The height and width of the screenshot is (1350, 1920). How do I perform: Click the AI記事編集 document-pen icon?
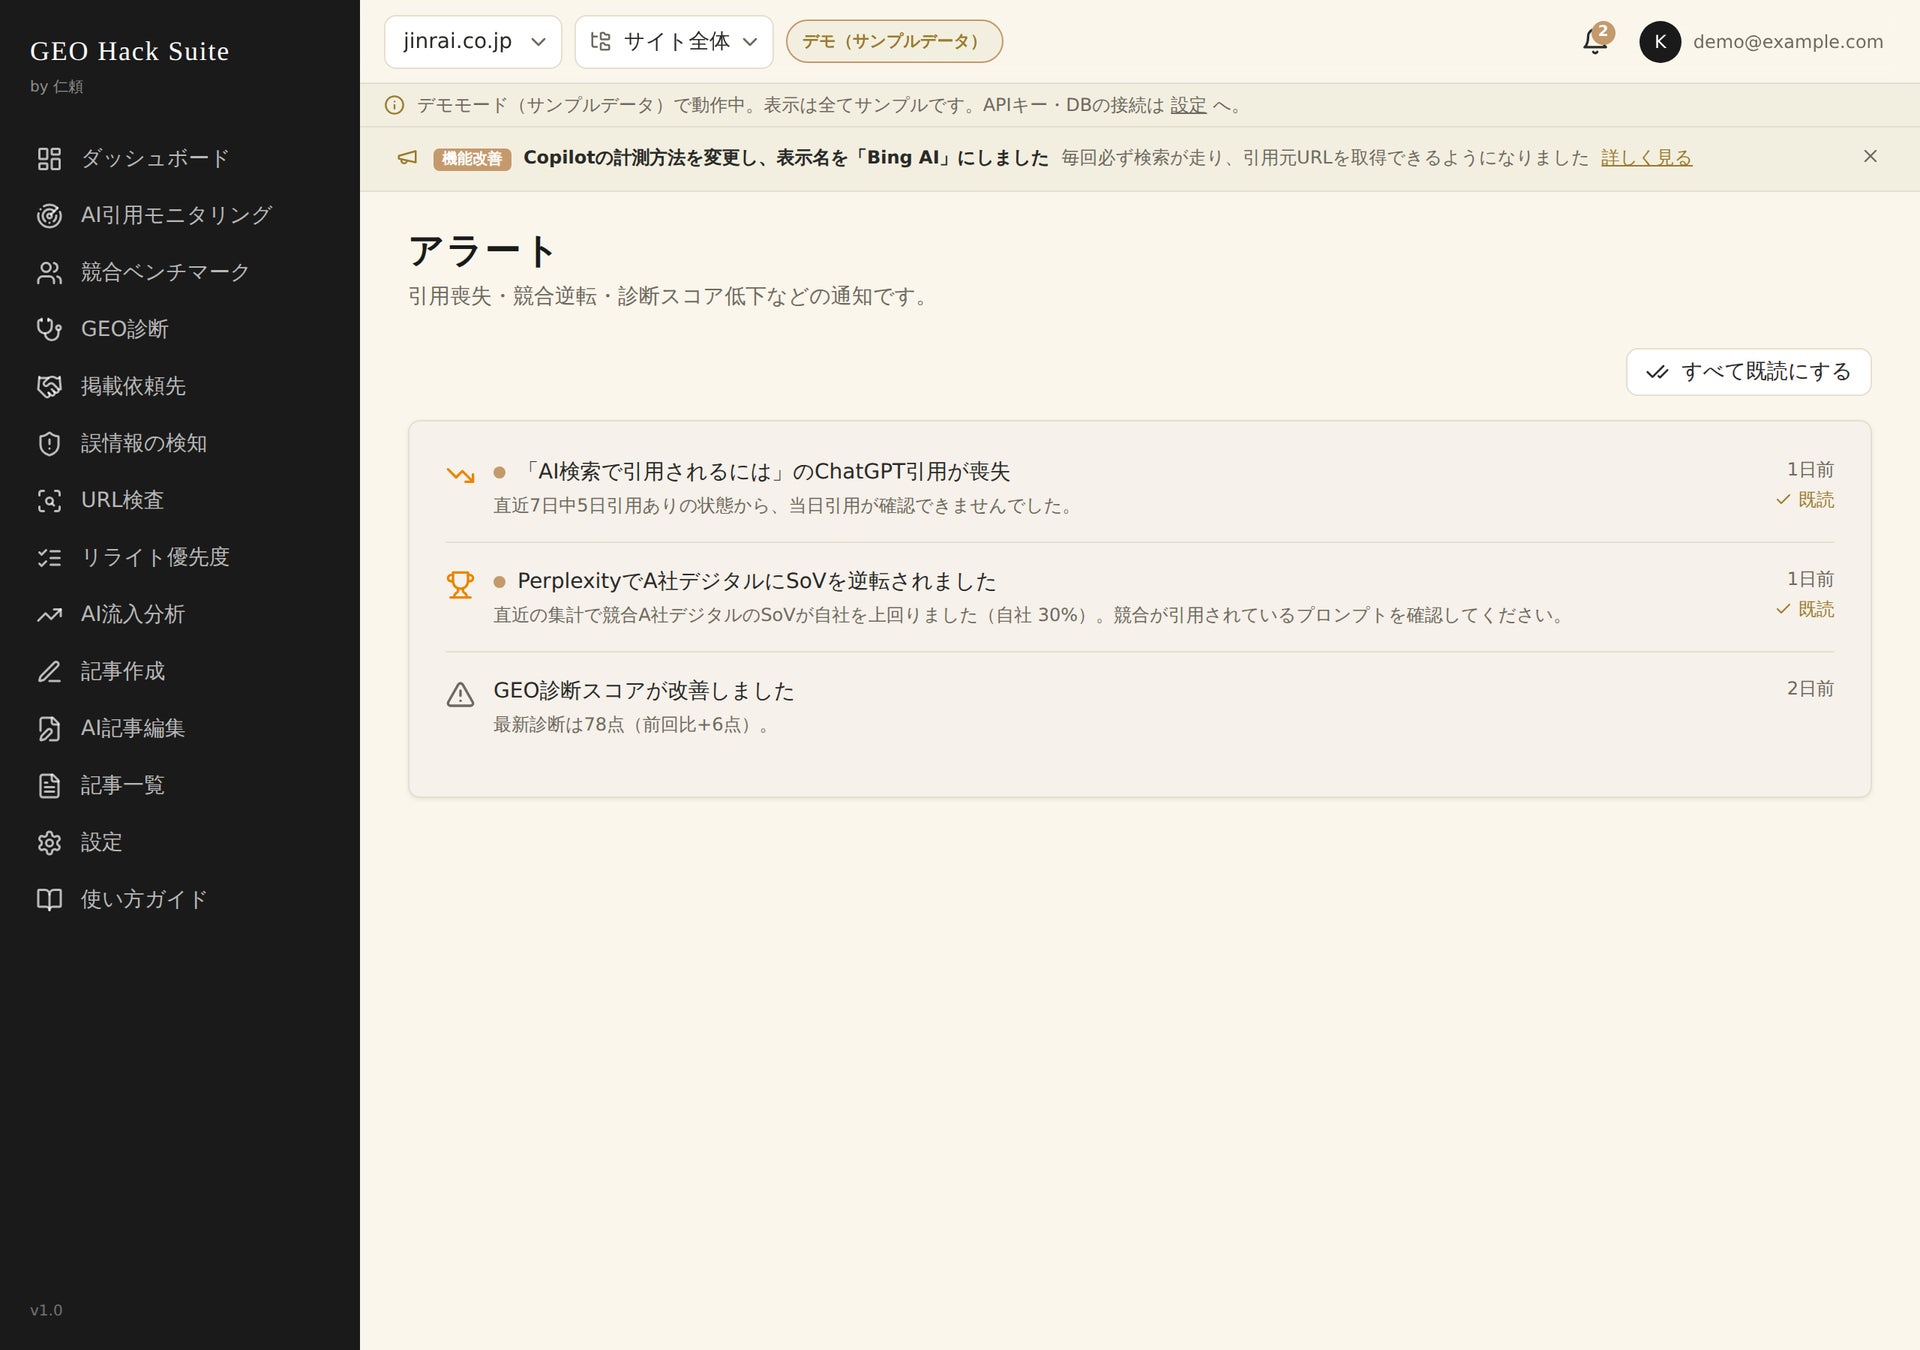click(x=49, y=729)
